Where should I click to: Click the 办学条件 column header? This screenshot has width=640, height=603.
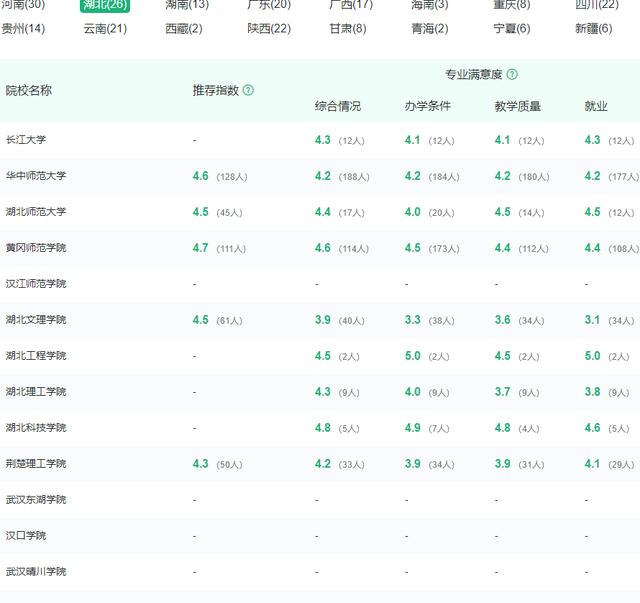428,106
